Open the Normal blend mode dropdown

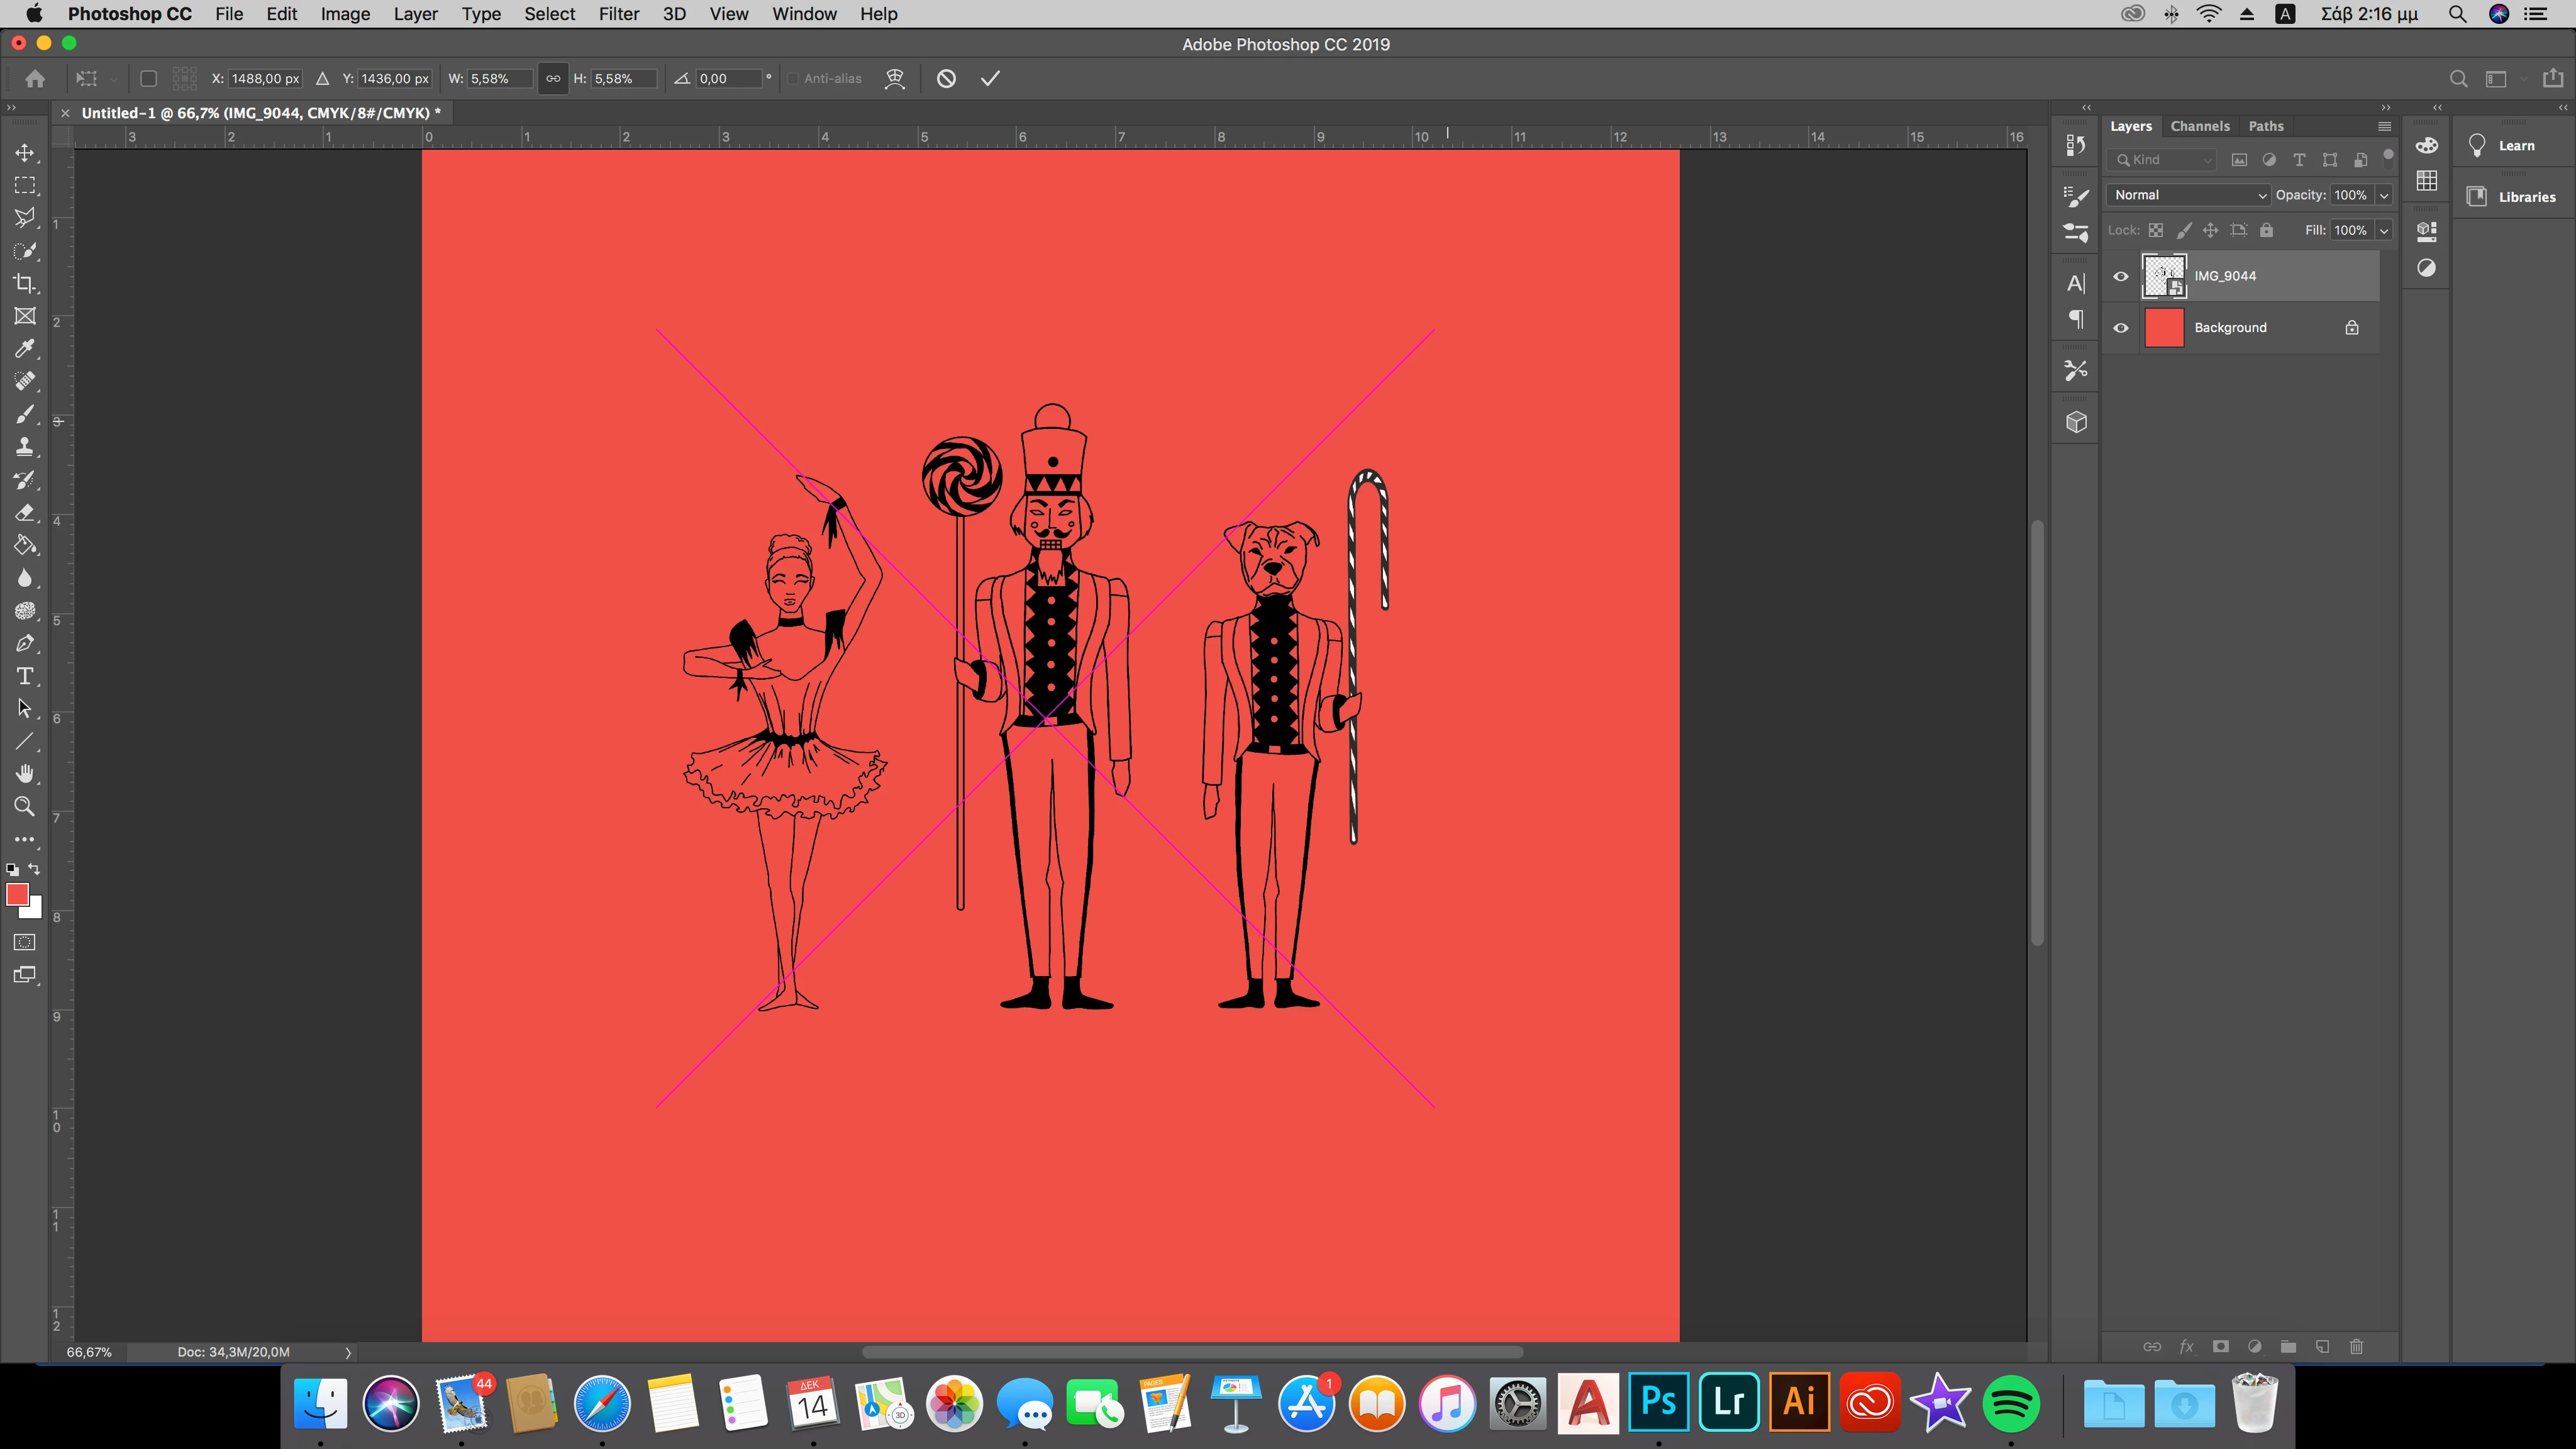2188,195
